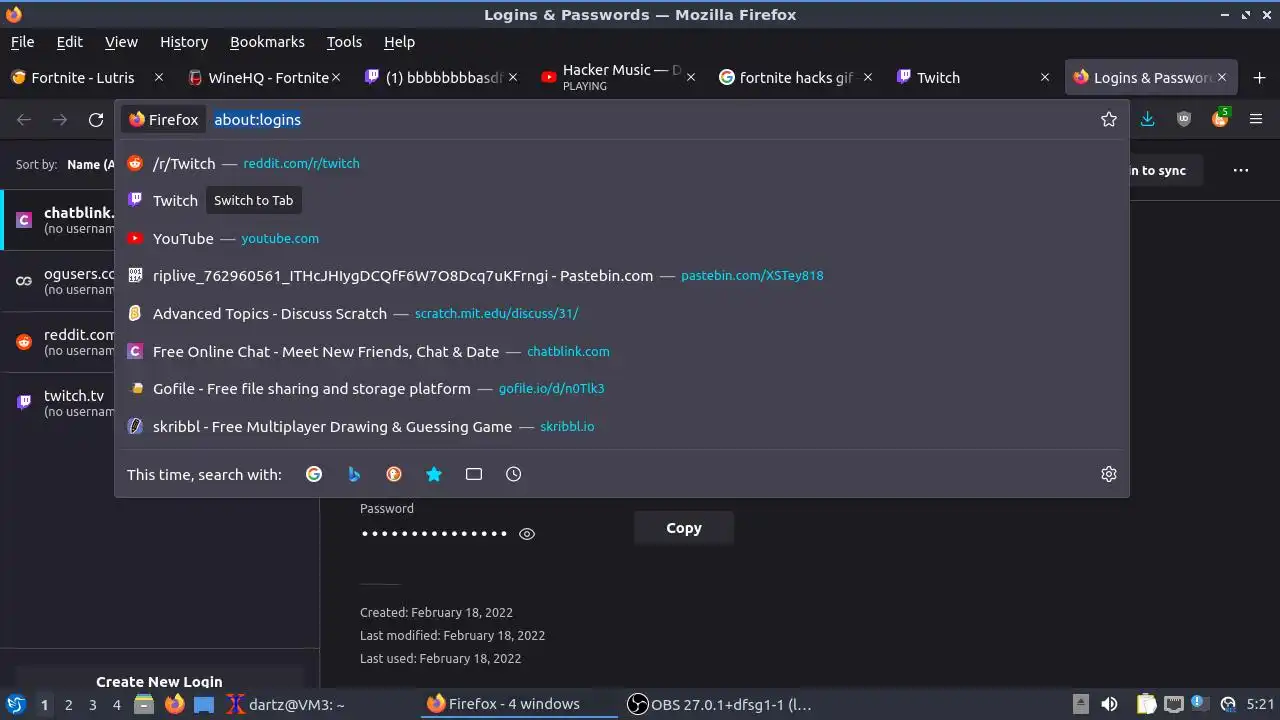The image size is (1280, 720).
Task: Open the History menu
Action: (184, 42)
